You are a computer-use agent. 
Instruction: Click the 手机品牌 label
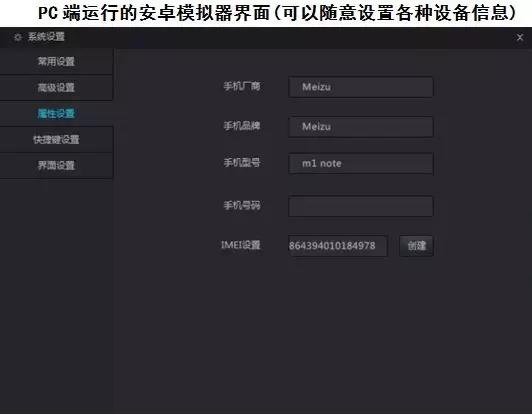tap(242, 126)
